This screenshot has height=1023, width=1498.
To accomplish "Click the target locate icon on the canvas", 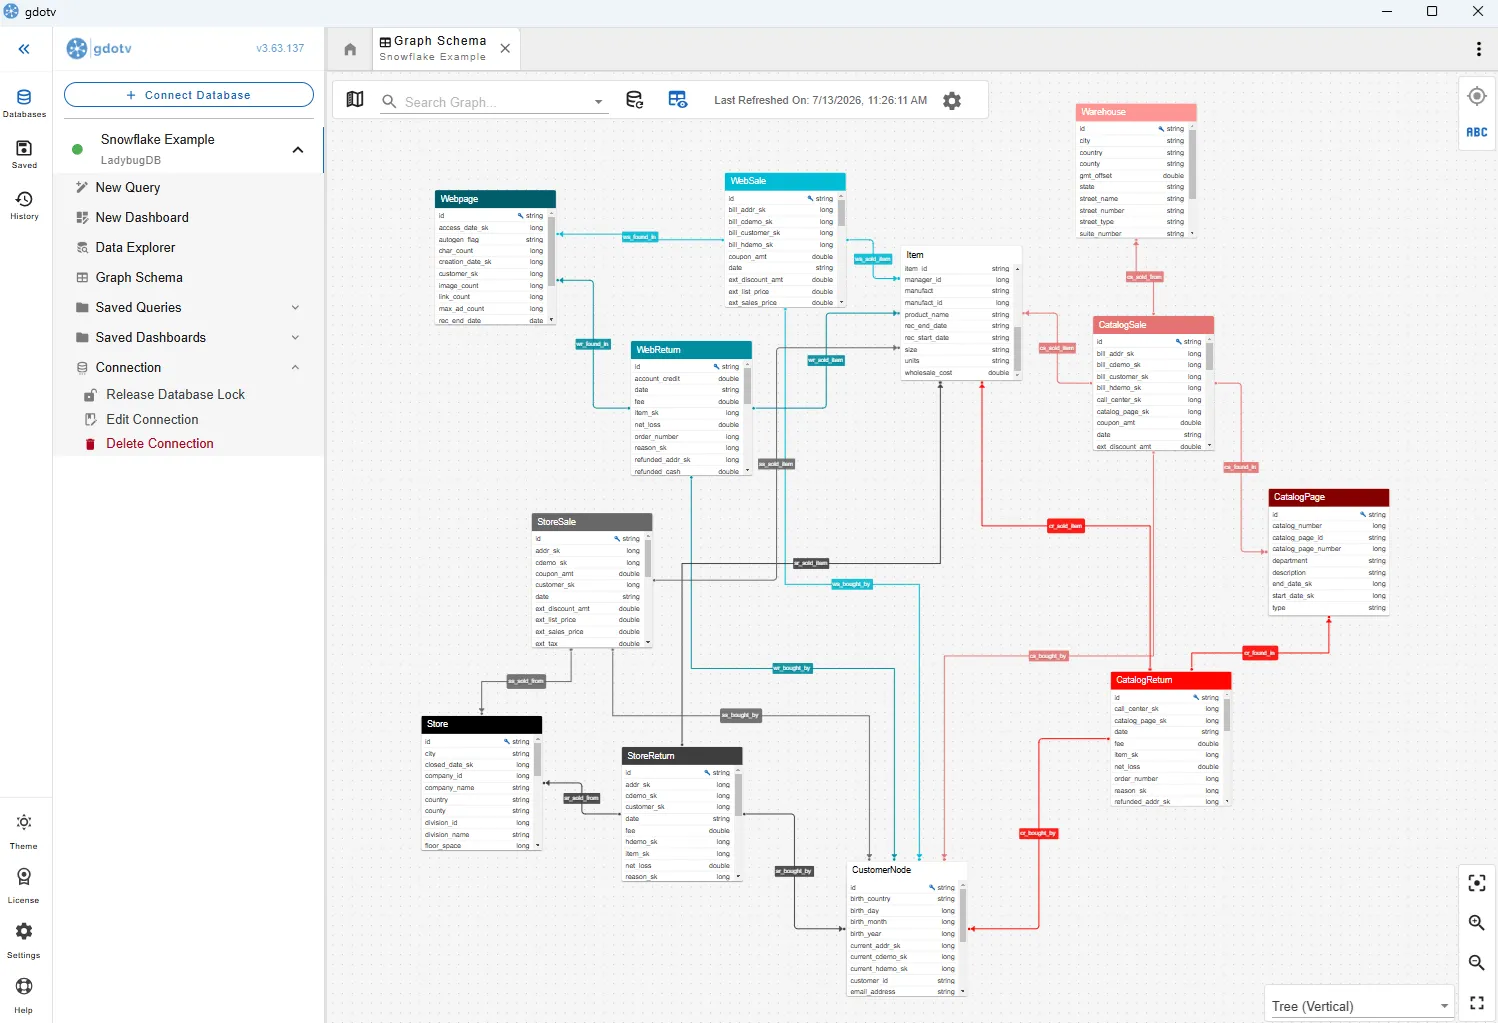I will [1477, 96].
